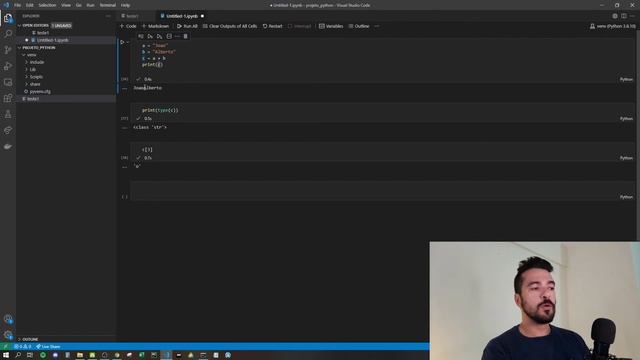
Task: Open the Accounts icon in activity bar
Action: [8, 319]
